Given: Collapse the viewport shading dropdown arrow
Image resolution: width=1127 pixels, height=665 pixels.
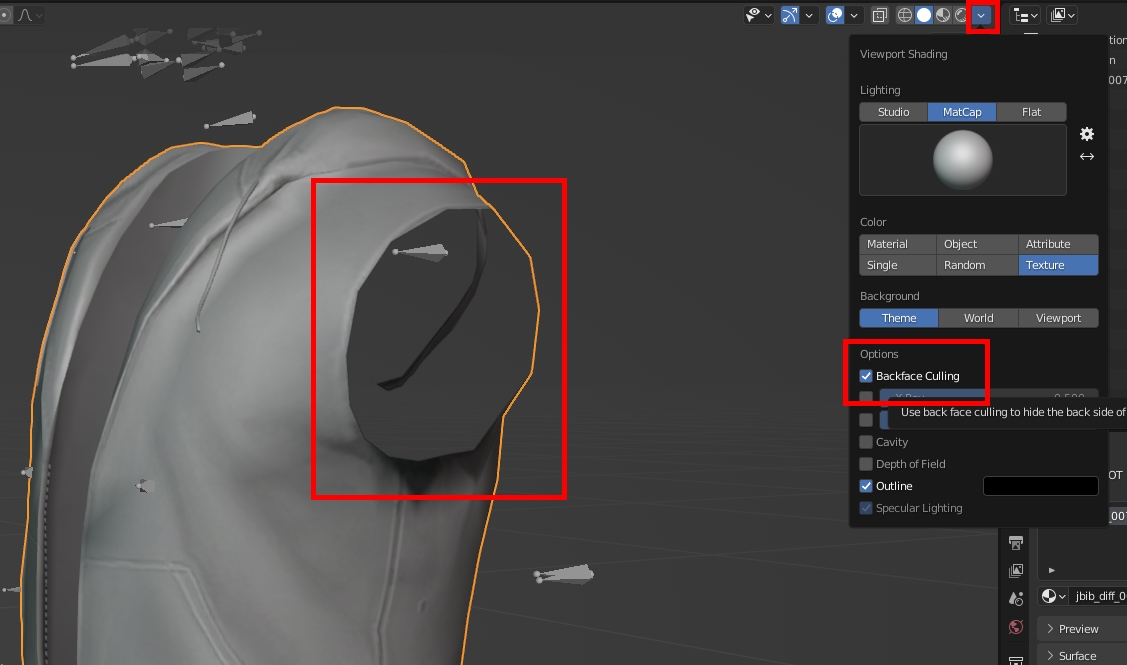Looking at the screenshot, I should 982,15.
